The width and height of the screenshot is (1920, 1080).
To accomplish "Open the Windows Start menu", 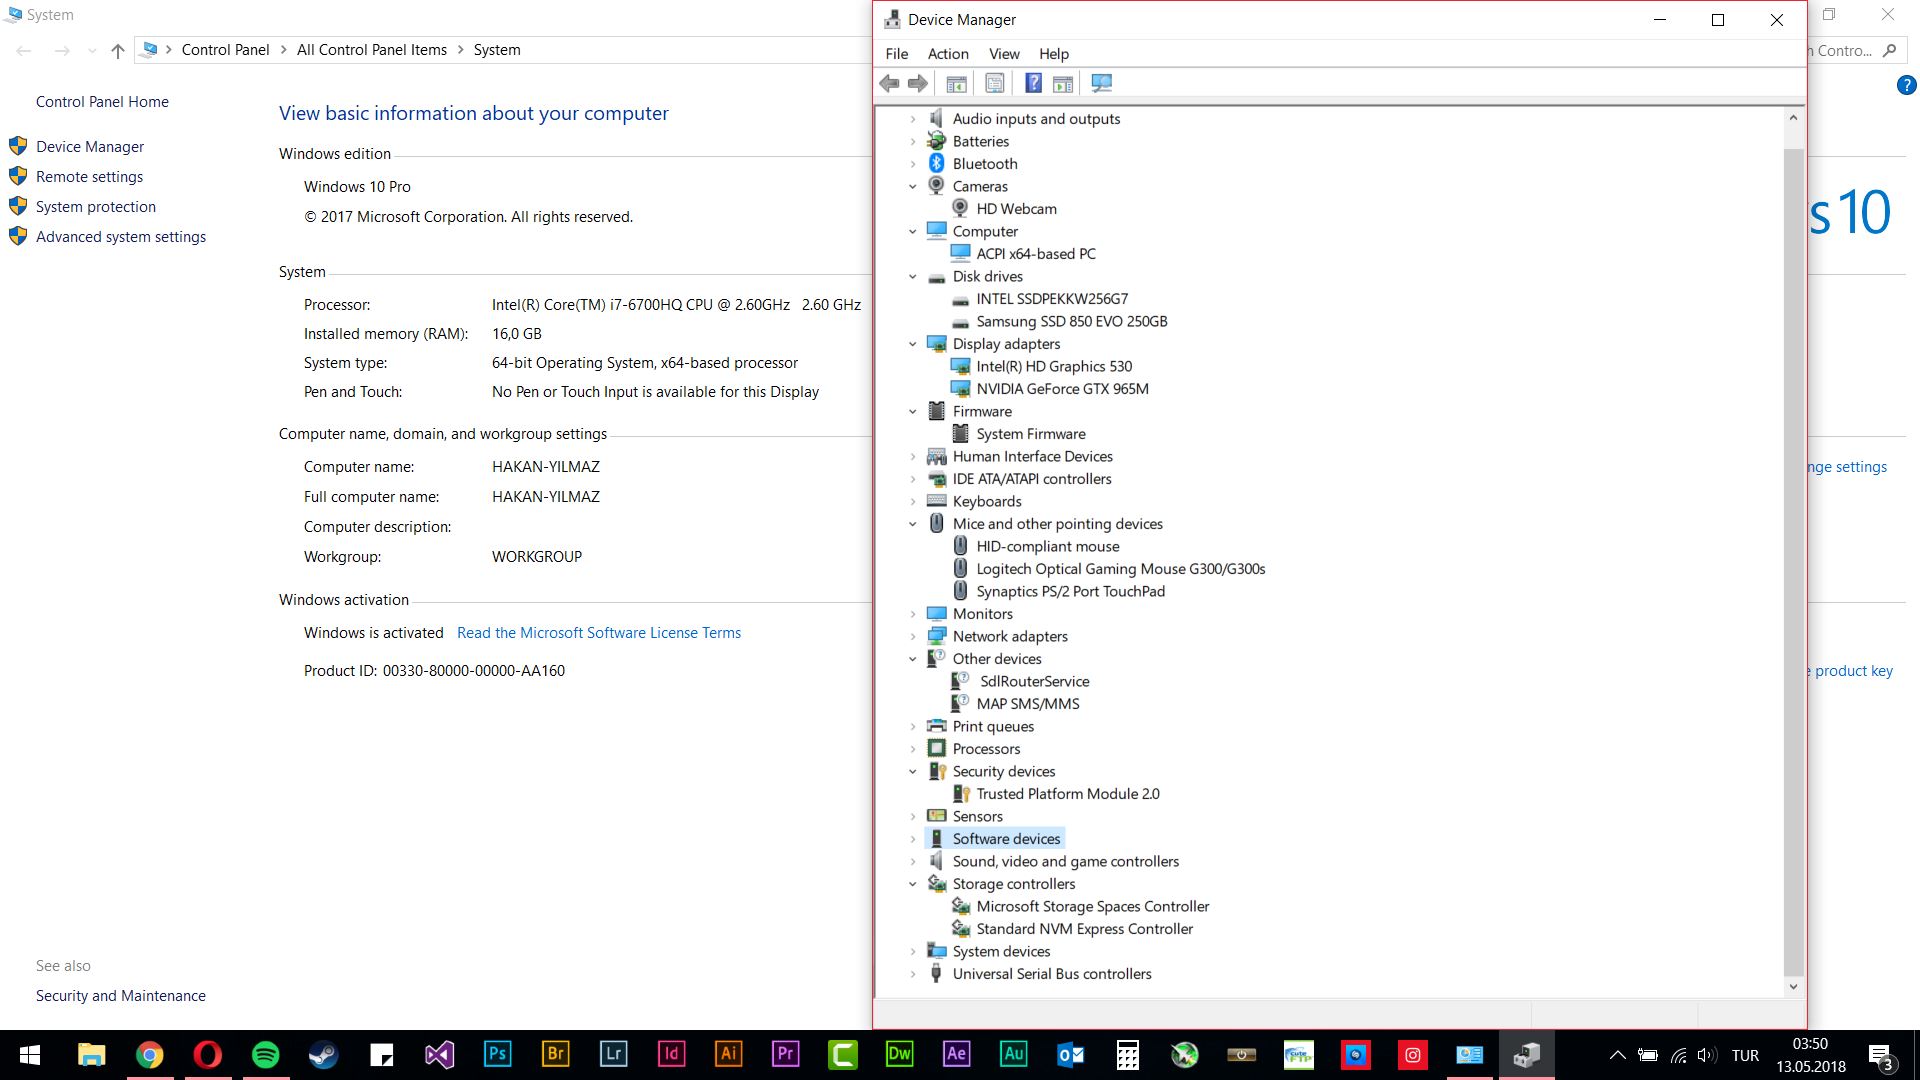I will [x=30, y=1055].
